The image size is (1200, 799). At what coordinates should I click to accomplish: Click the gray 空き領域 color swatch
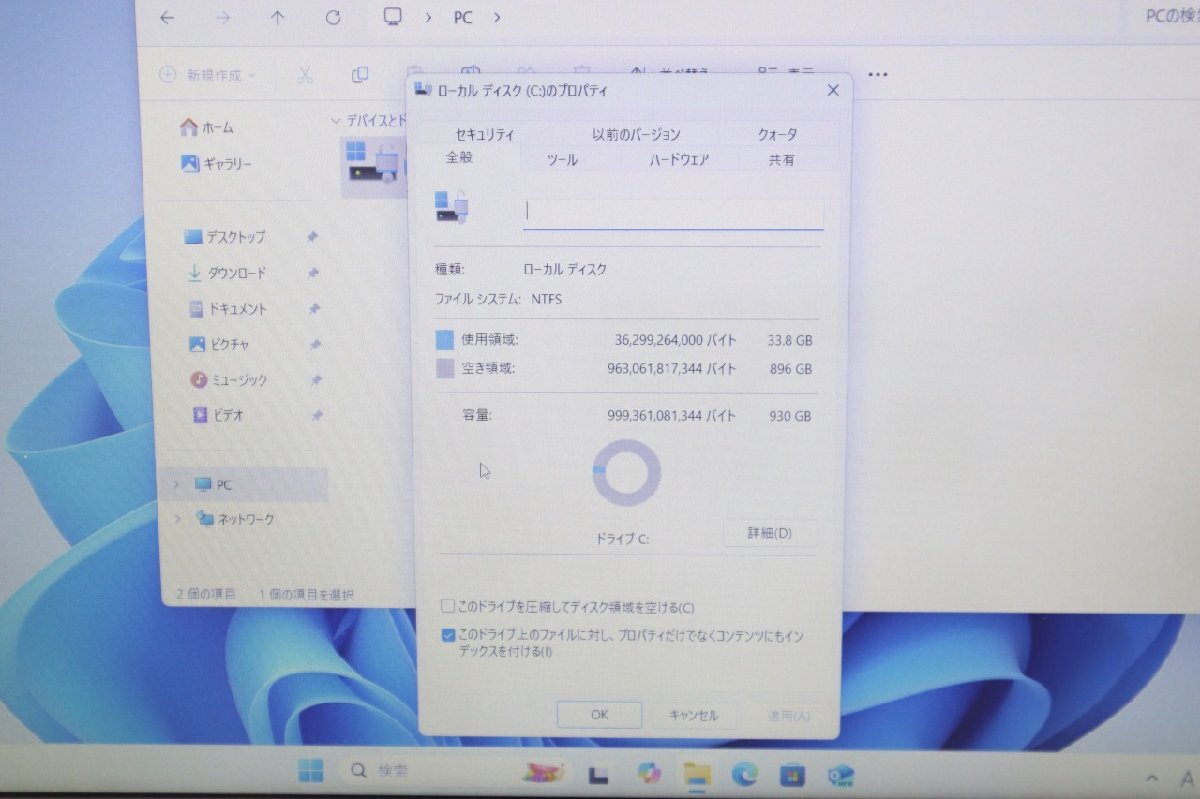[444, 369]
